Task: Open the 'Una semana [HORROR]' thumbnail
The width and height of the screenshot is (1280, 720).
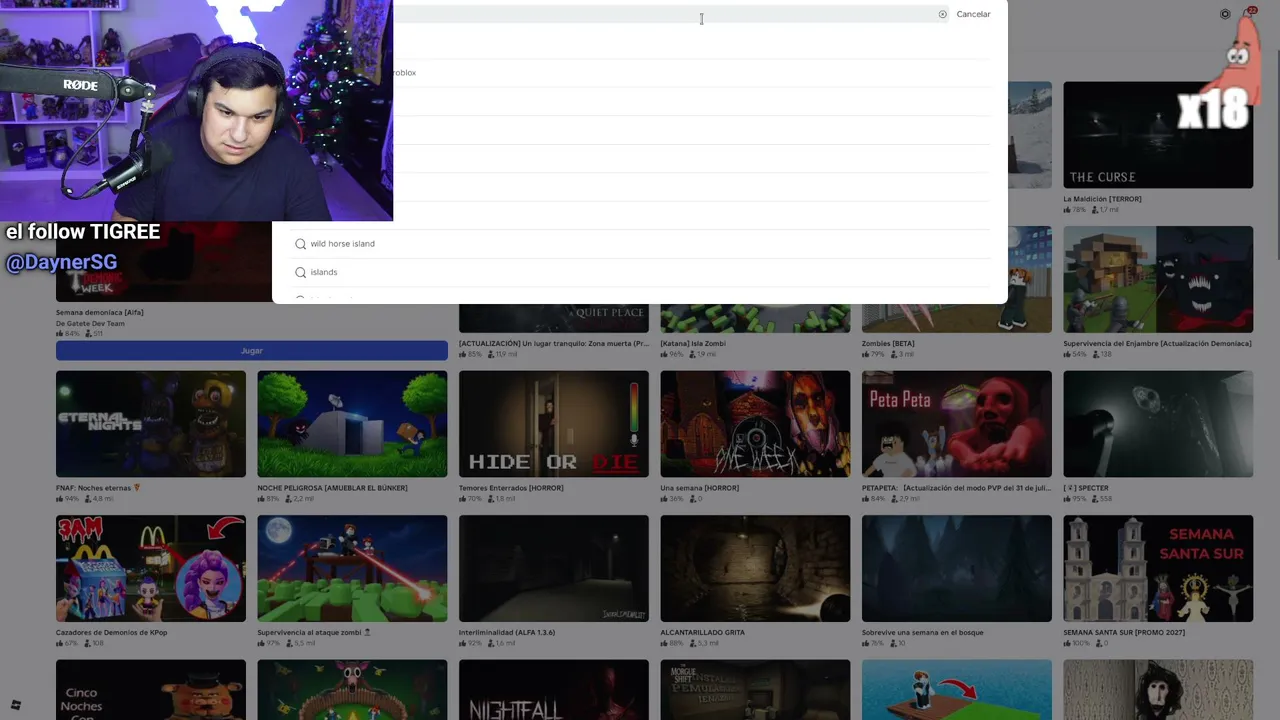Action: click(x=755, y=424)
